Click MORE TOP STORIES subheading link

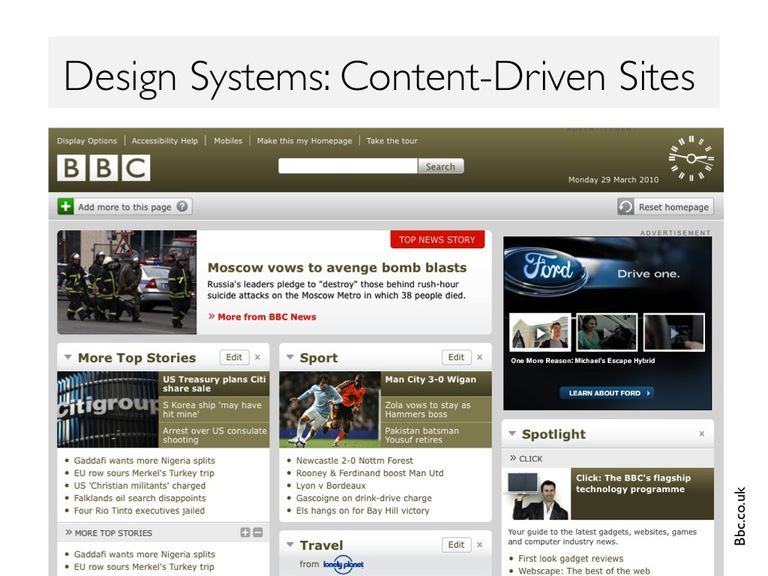click(x=113, y=533)
